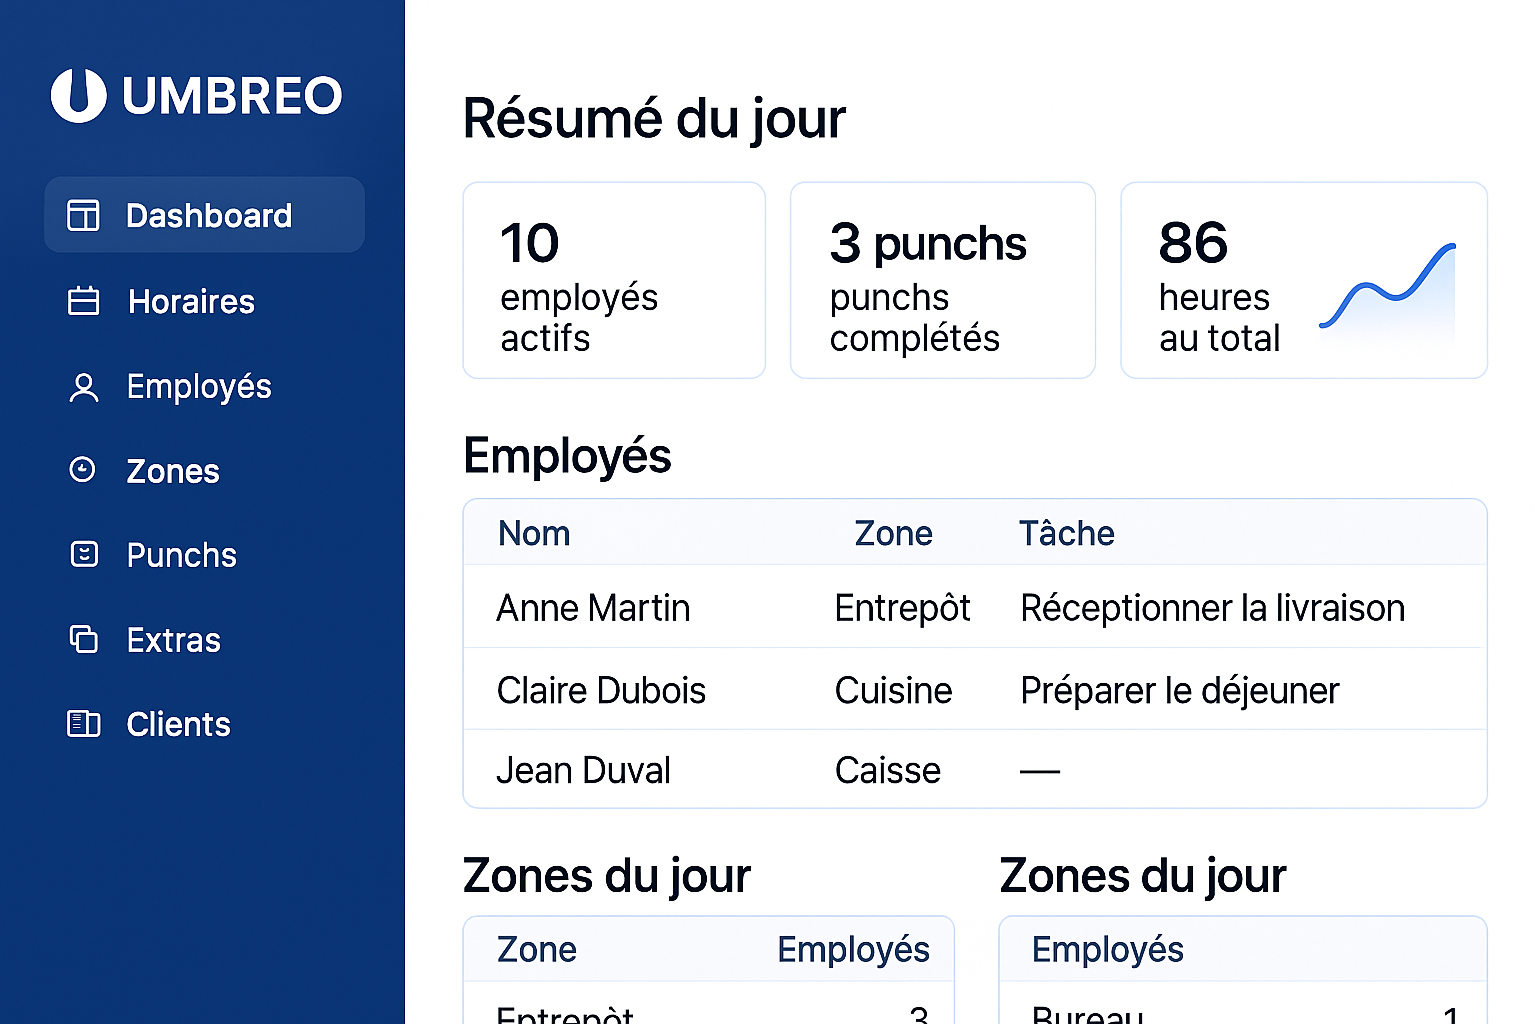Select the Dashboard grid icon
This screenshot has height=1024, width=1536.
[x=84, y=214]
